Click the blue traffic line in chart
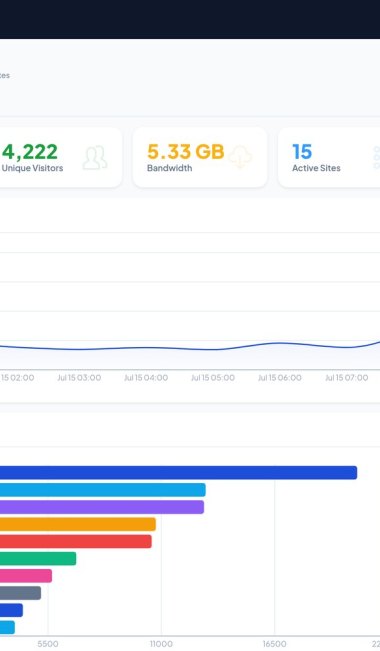 click(190, 348)
